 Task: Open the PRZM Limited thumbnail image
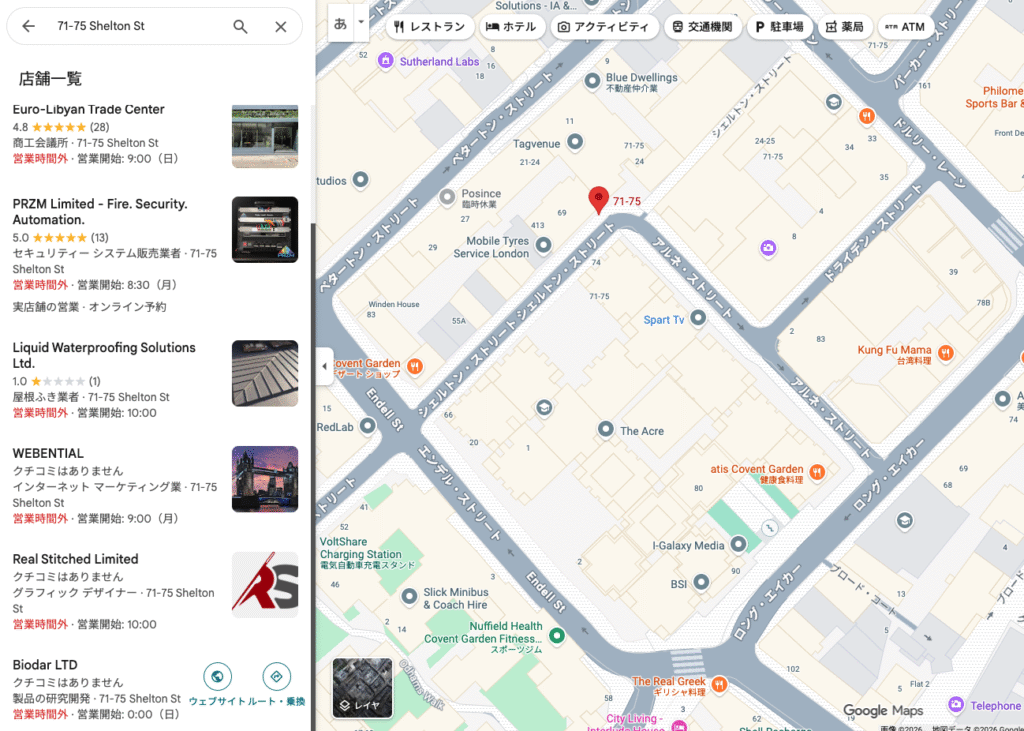[264, 229]
